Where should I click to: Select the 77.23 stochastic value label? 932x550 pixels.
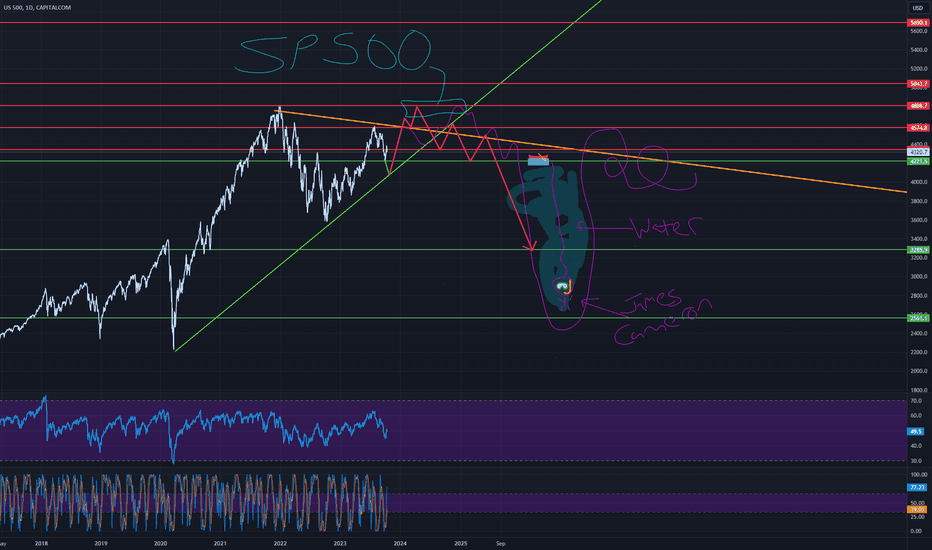pyautogui.click(x=917, y=488)
